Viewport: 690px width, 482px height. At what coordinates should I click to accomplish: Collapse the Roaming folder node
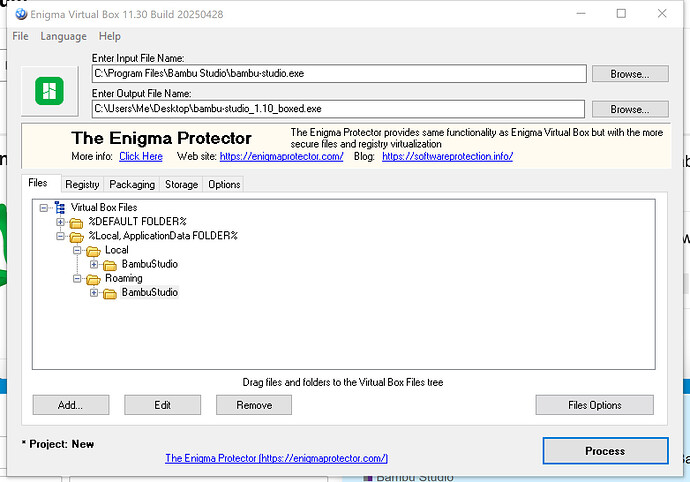click(77, 279)
